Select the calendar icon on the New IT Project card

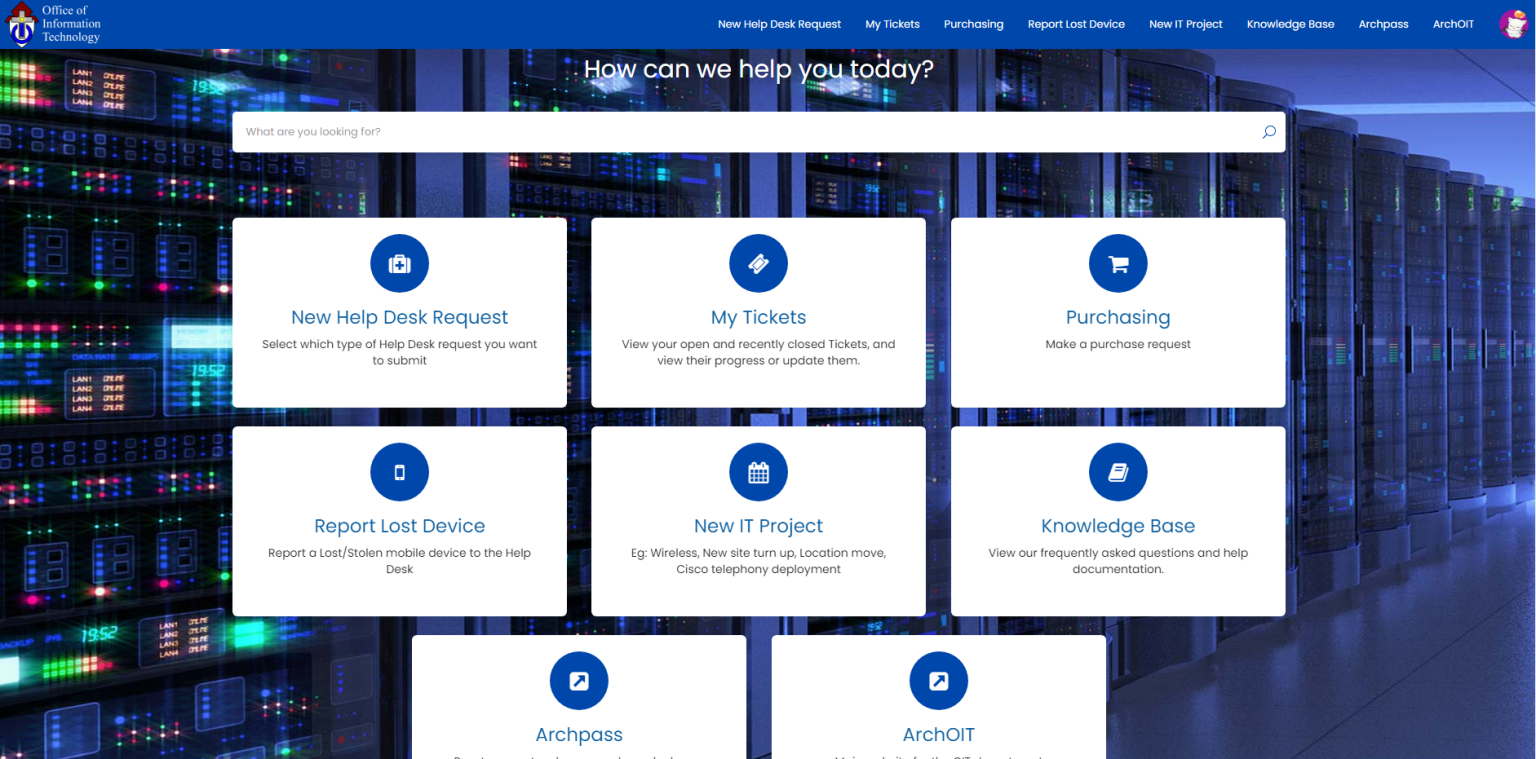[758, 471]
